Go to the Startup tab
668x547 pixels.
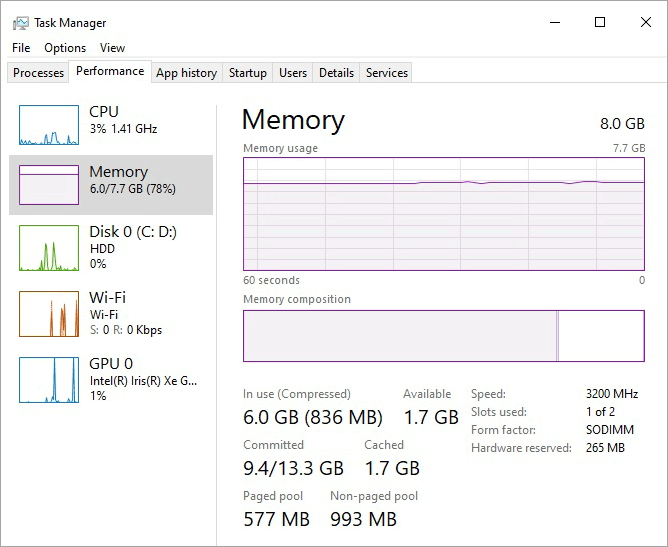248,73
